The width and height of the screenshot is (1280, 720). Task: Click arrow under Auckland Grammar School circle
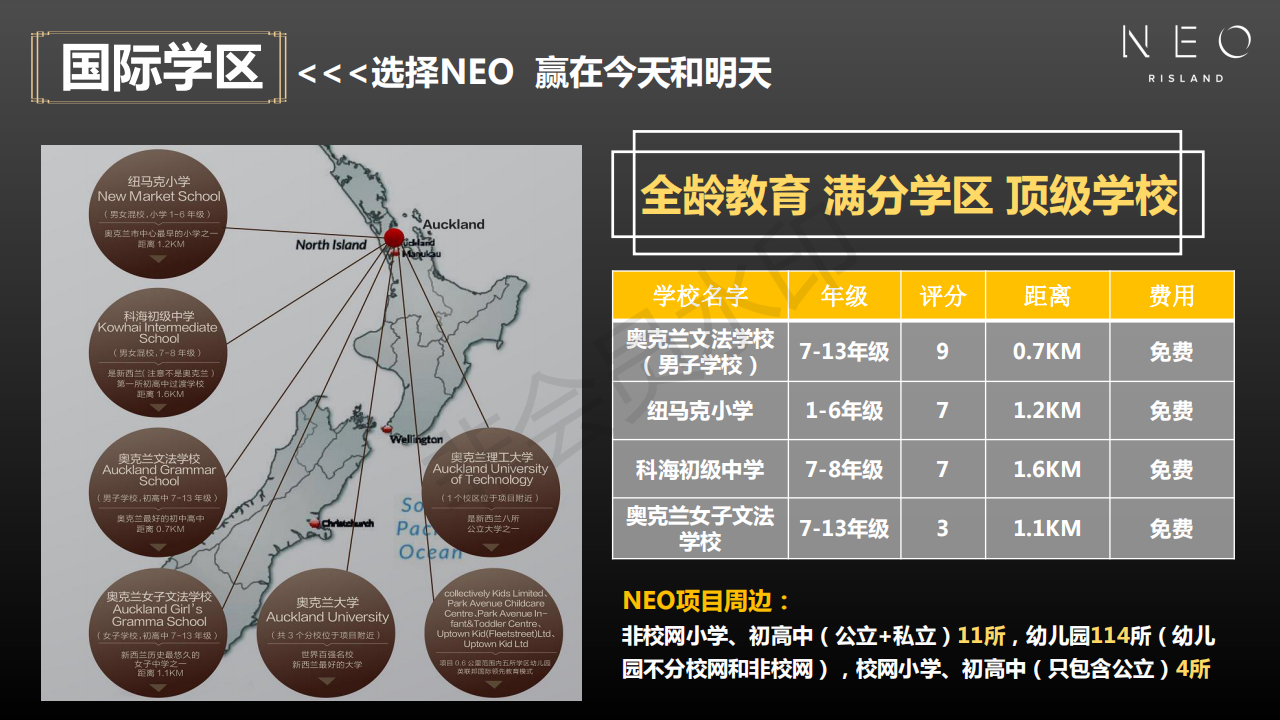pos(158,546)
